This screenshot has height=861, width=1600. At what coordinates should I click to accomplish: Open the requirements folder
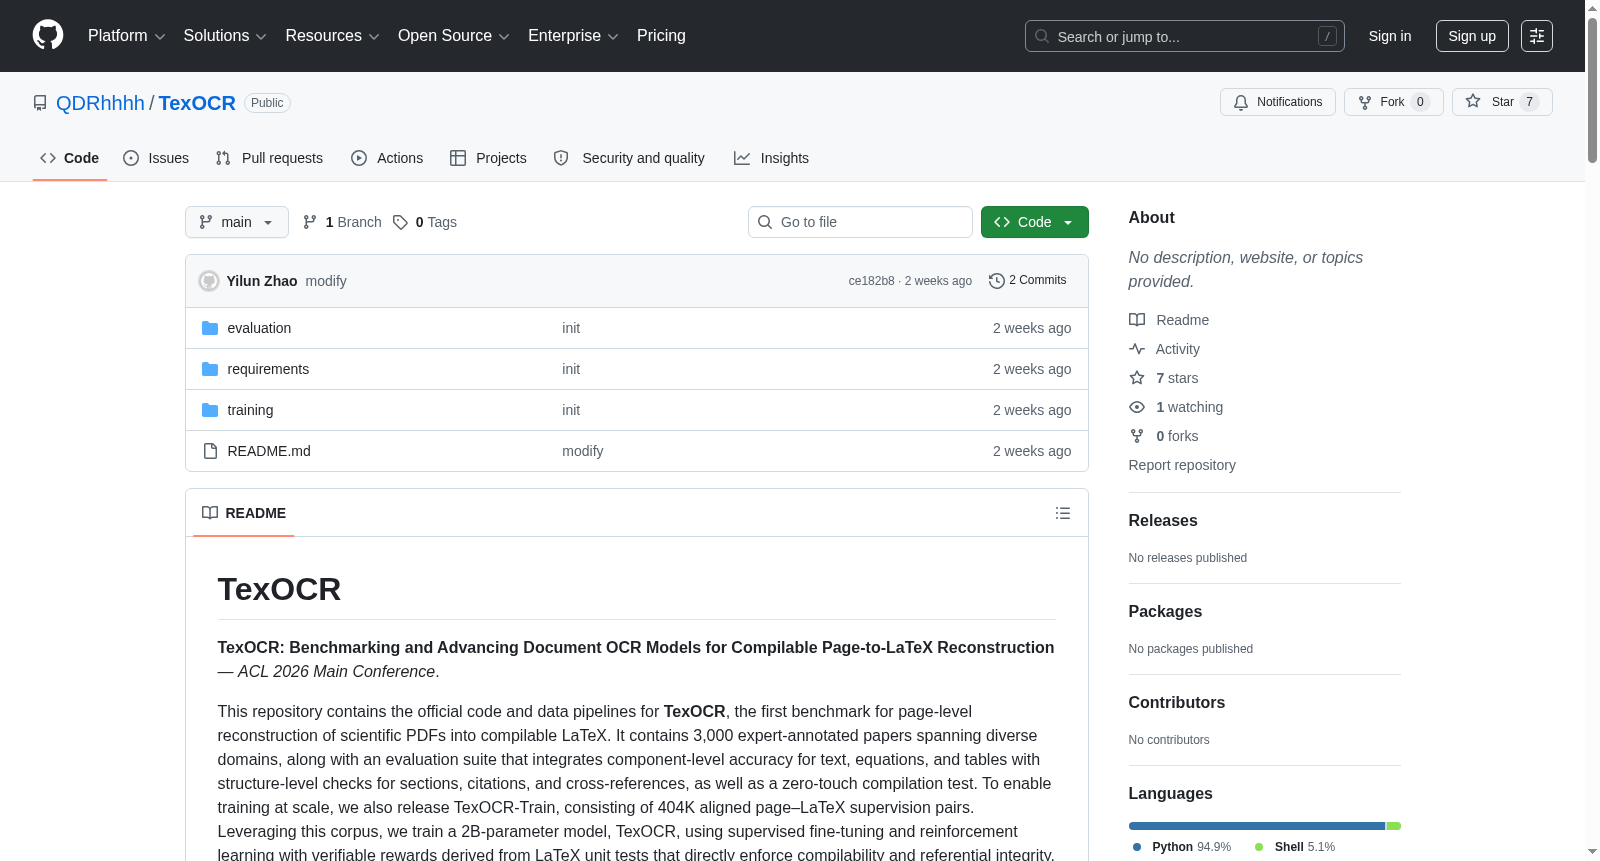(268, 369)
